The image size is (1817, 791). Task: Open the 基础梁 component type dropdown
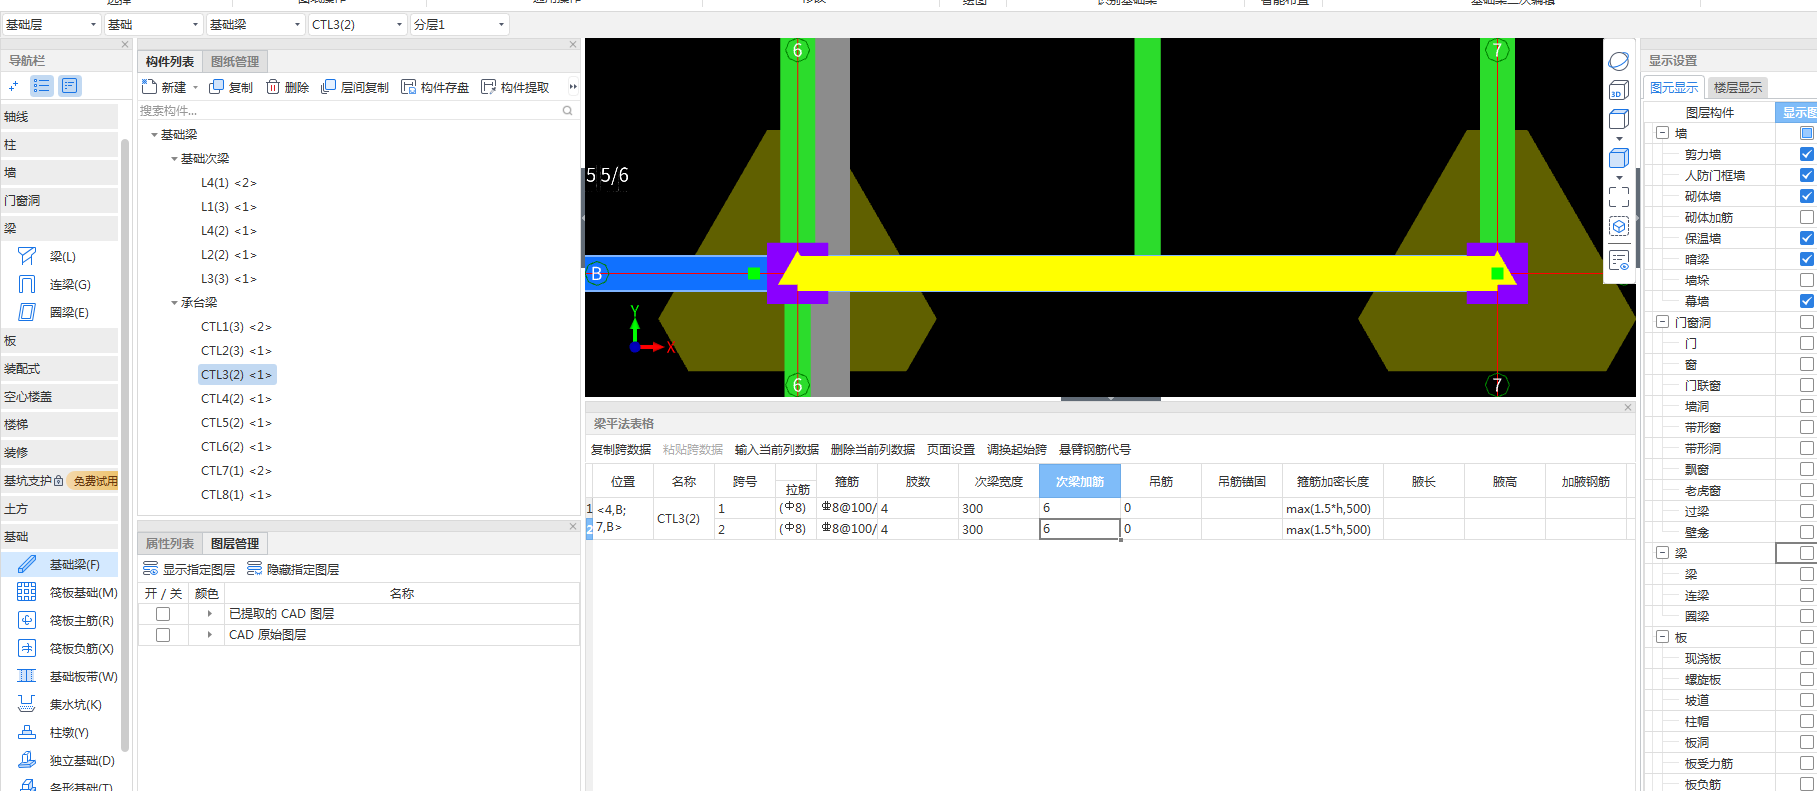click(255, 24)
